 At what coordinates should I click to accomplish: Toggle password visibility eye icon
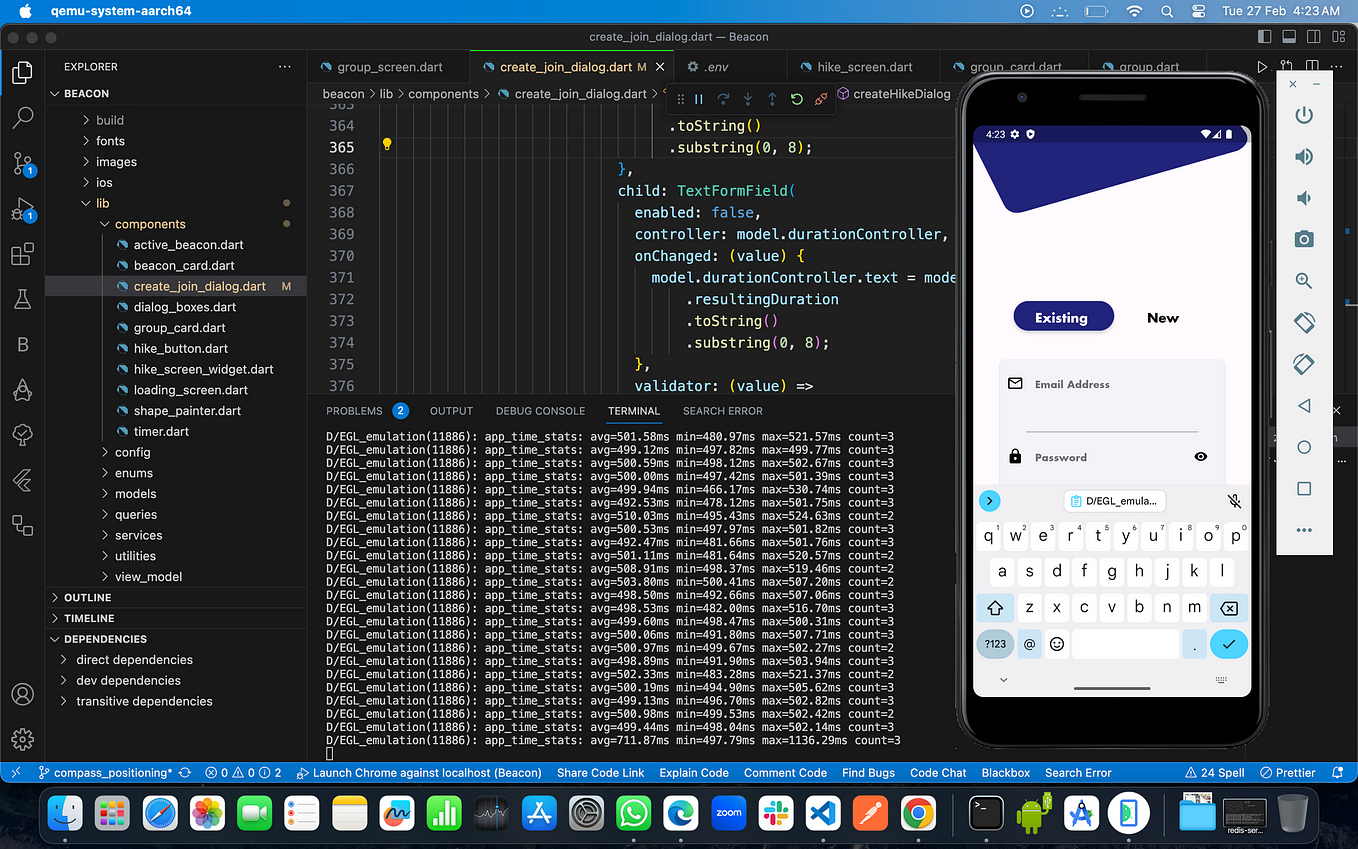click(x=1201, y=457)
